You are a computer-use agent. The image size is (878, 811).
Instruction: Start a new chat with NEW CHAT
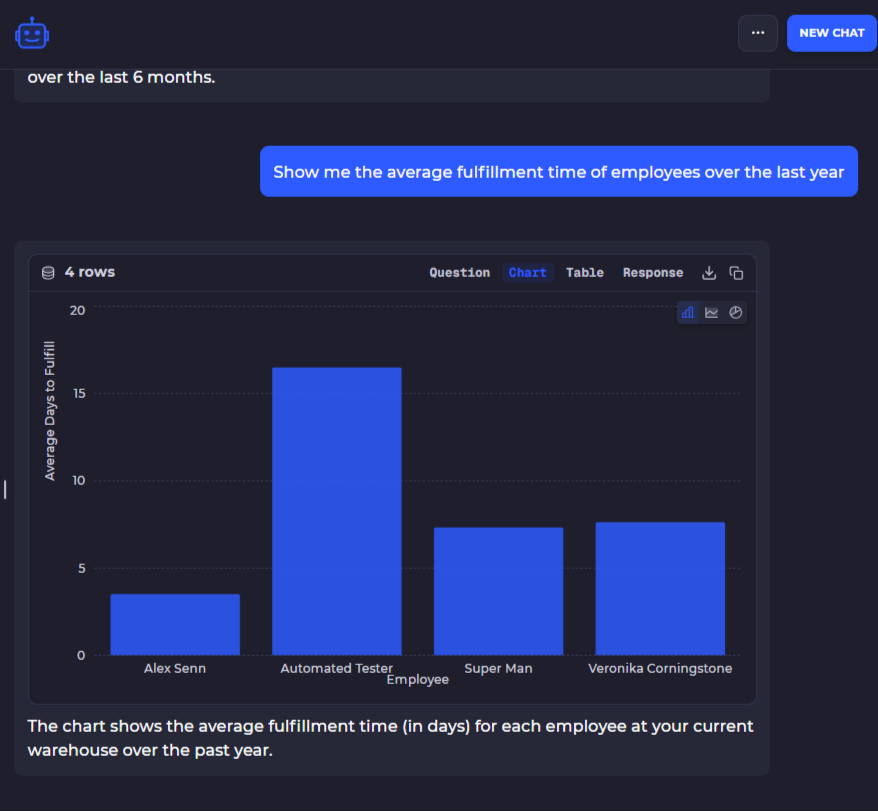point(832,33)
